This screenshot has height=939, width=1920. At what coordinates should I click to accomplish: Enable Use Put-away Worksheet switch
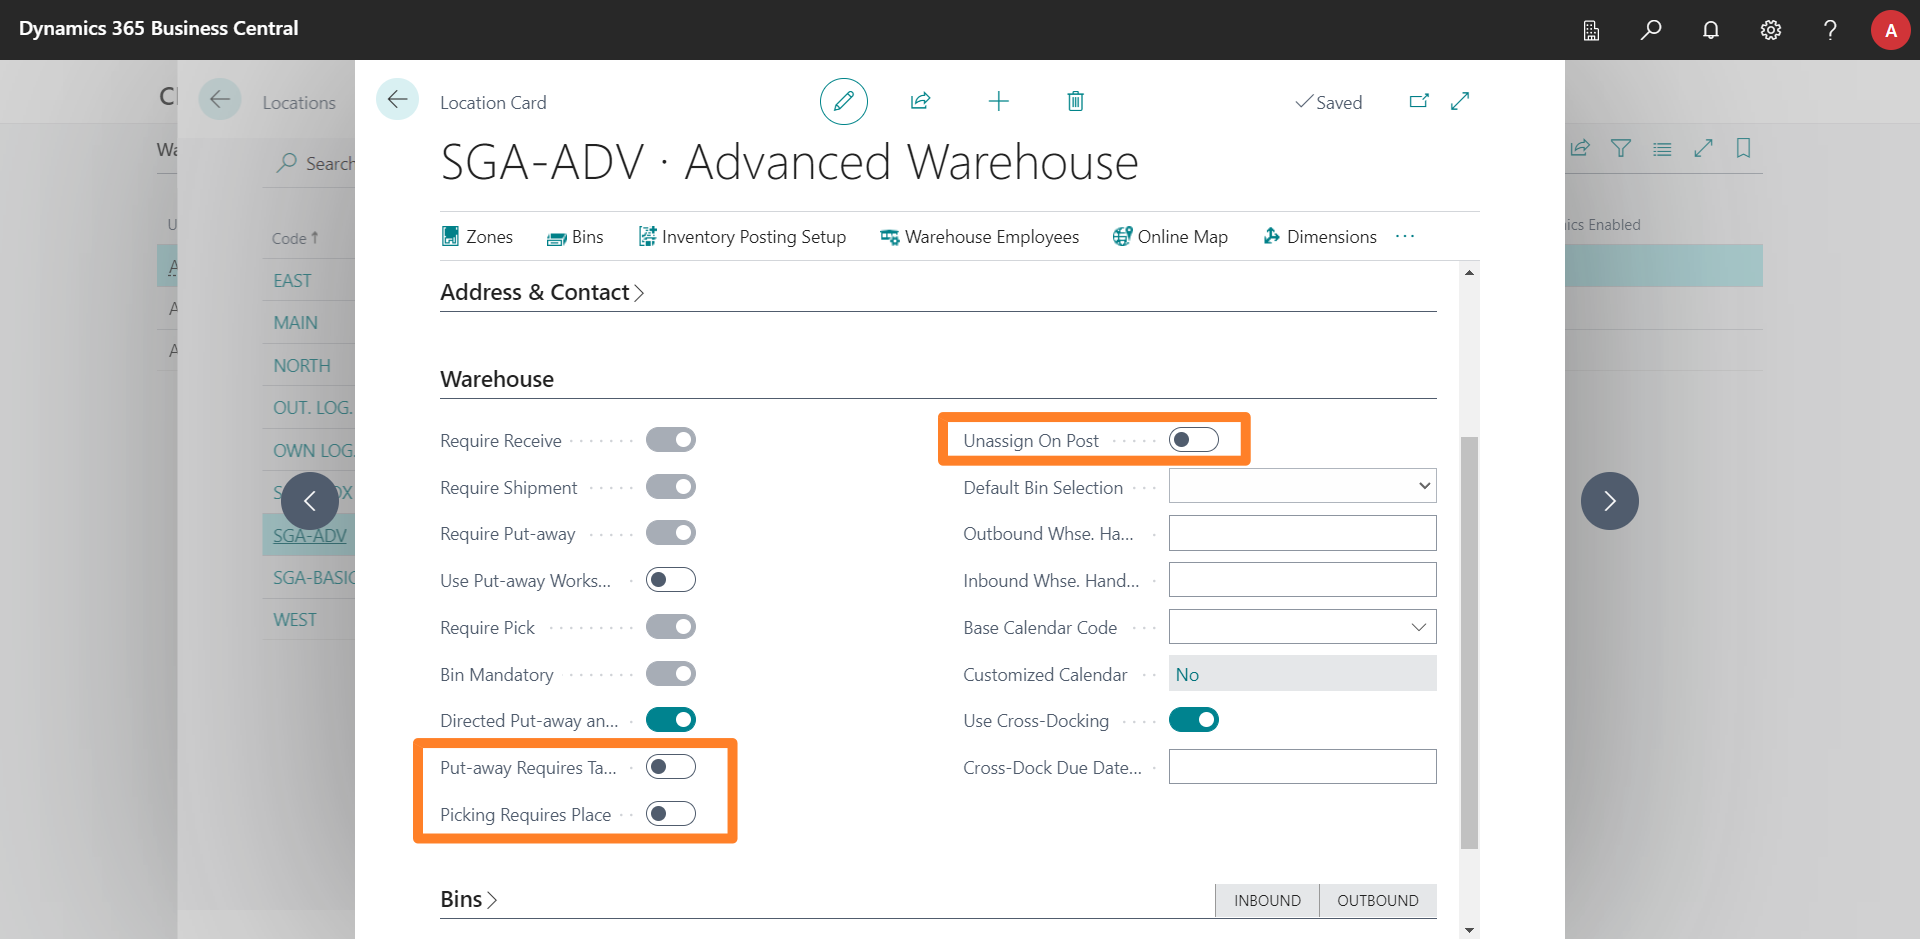[x=671, y=580]
